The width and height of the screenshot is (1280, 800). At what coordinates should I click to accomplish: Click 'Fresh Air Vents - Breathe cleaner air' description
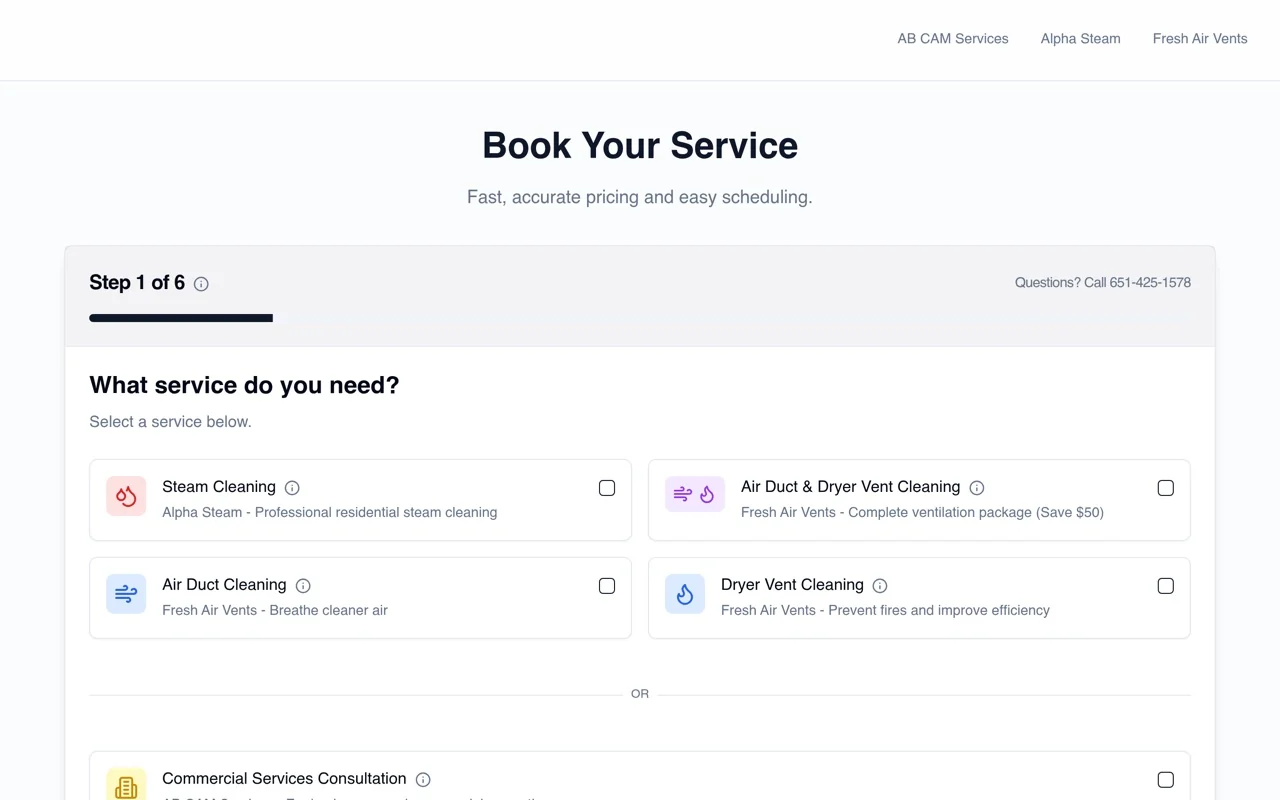point(275,610)
